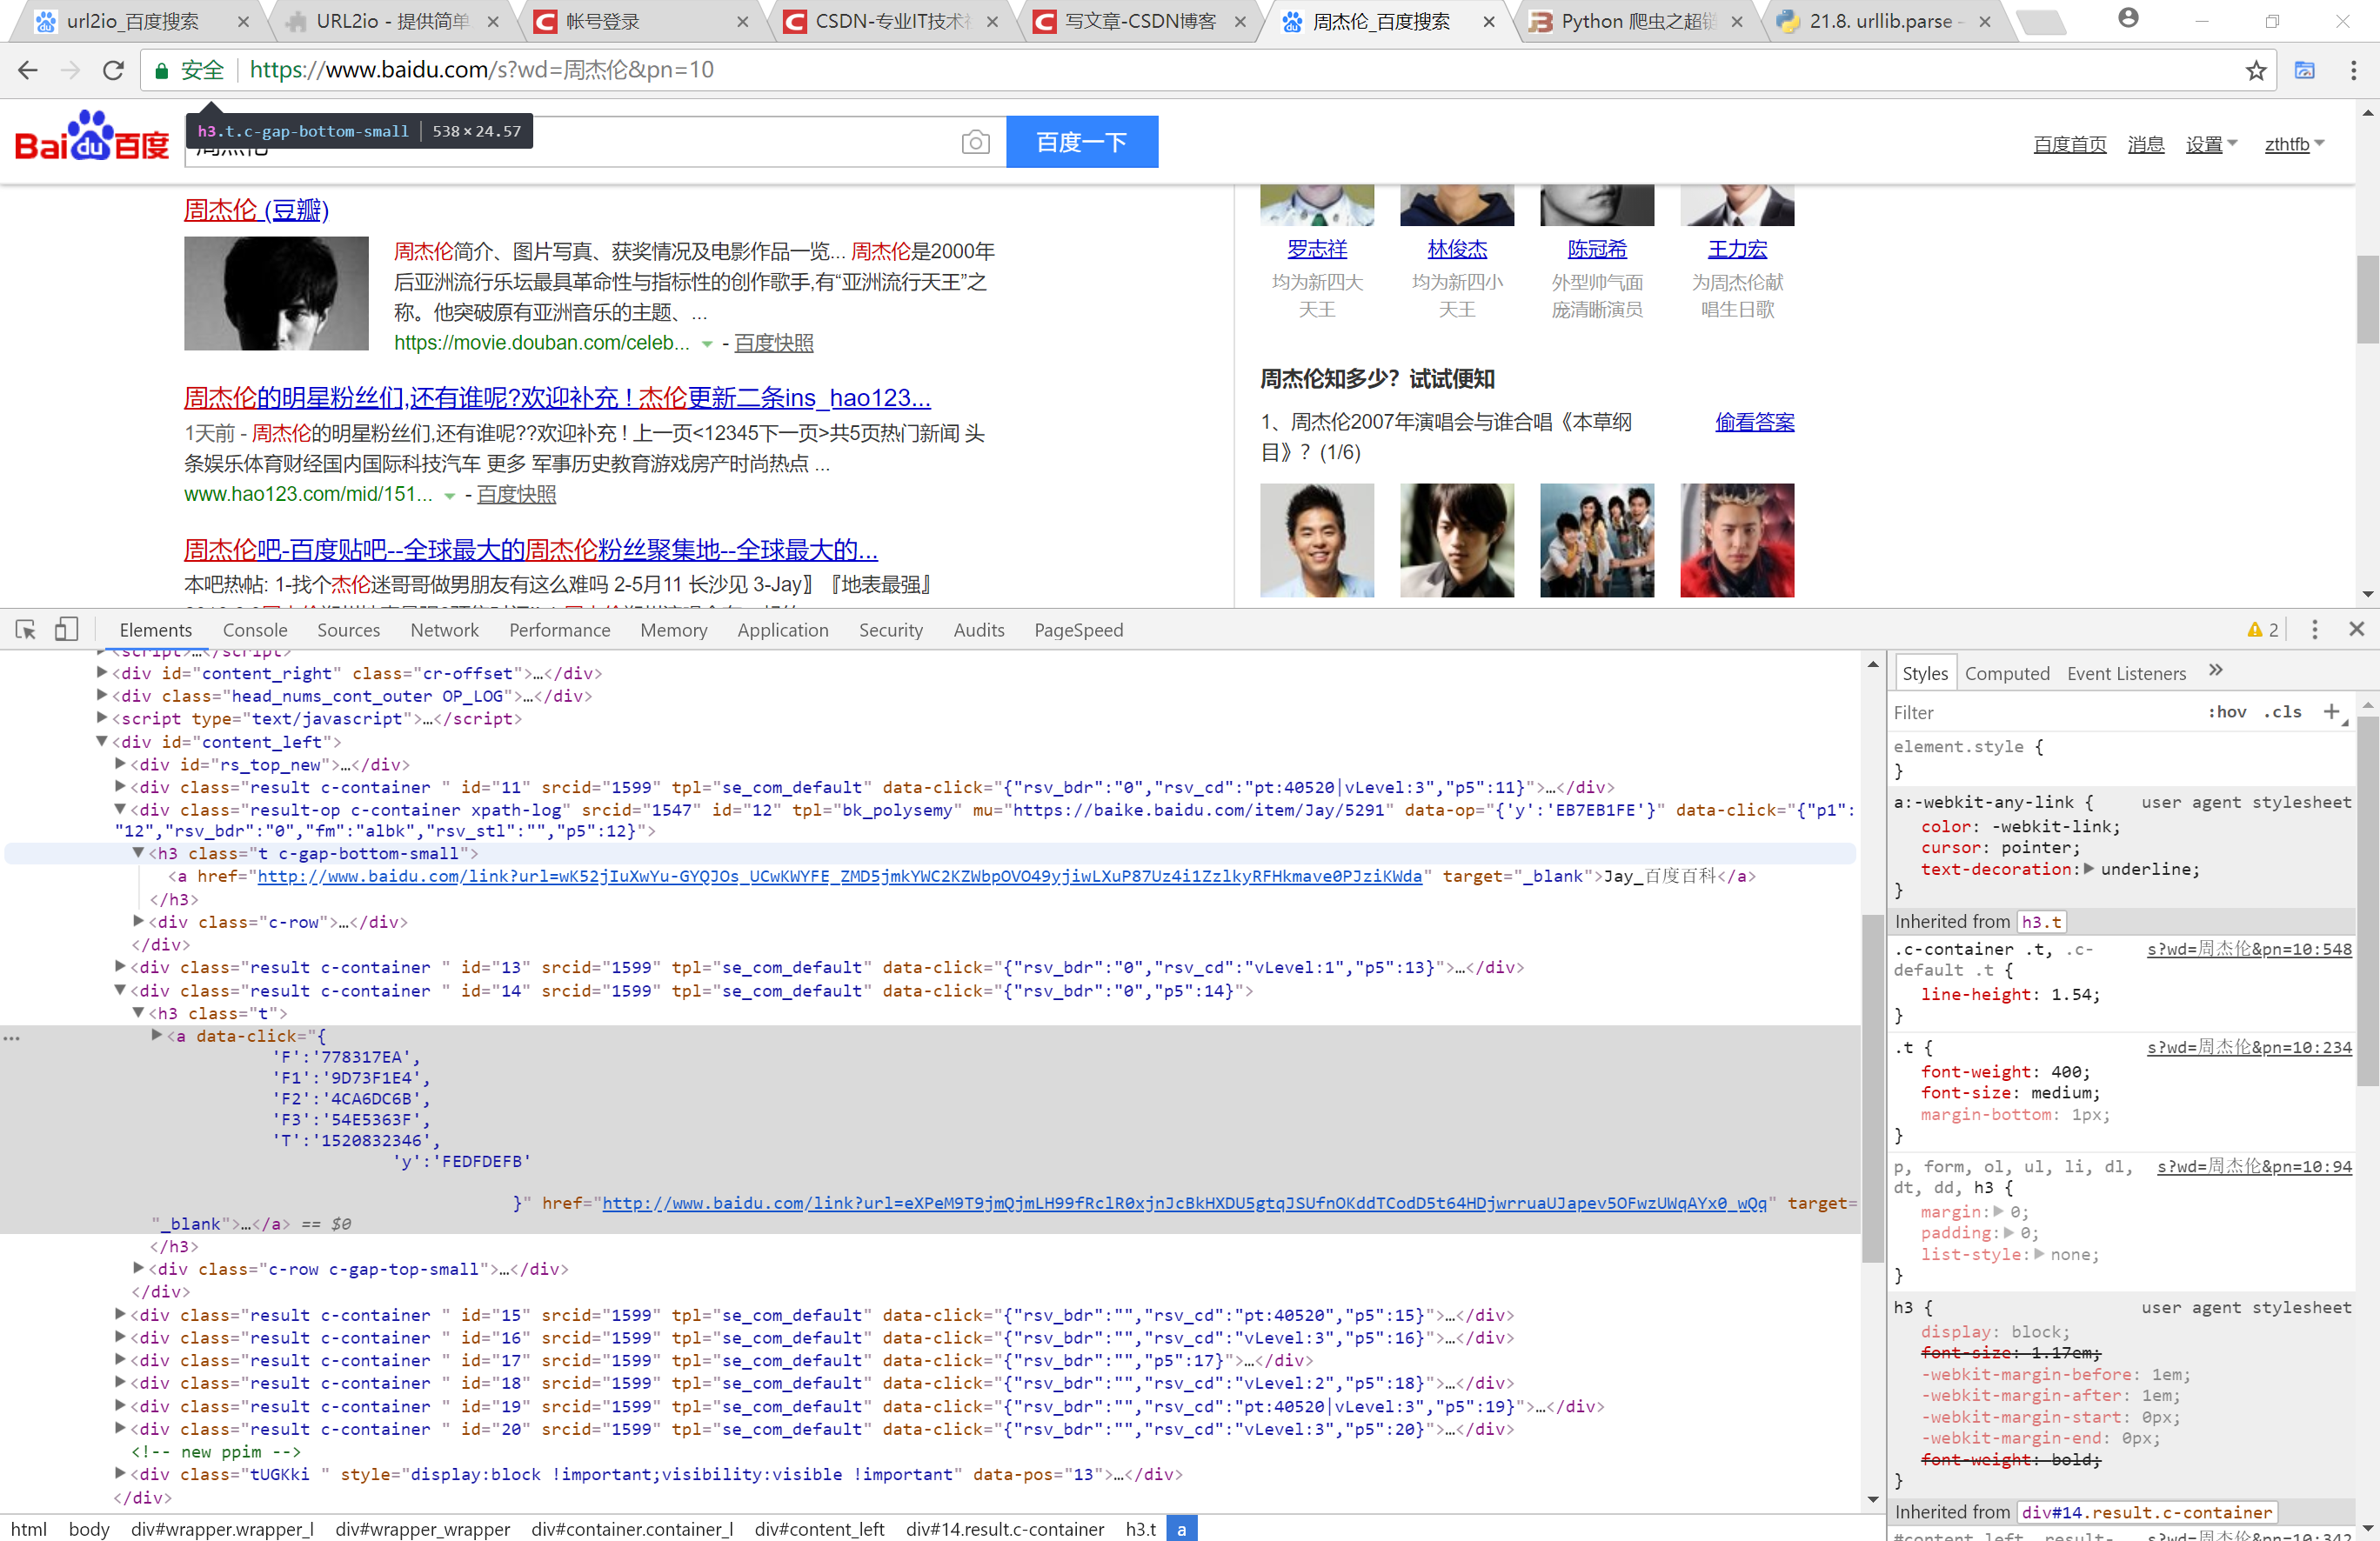Open the 周杰伦吧-百度贴吧 result link
This screenshot has width=2380, height=1541.
coord(531,550)
